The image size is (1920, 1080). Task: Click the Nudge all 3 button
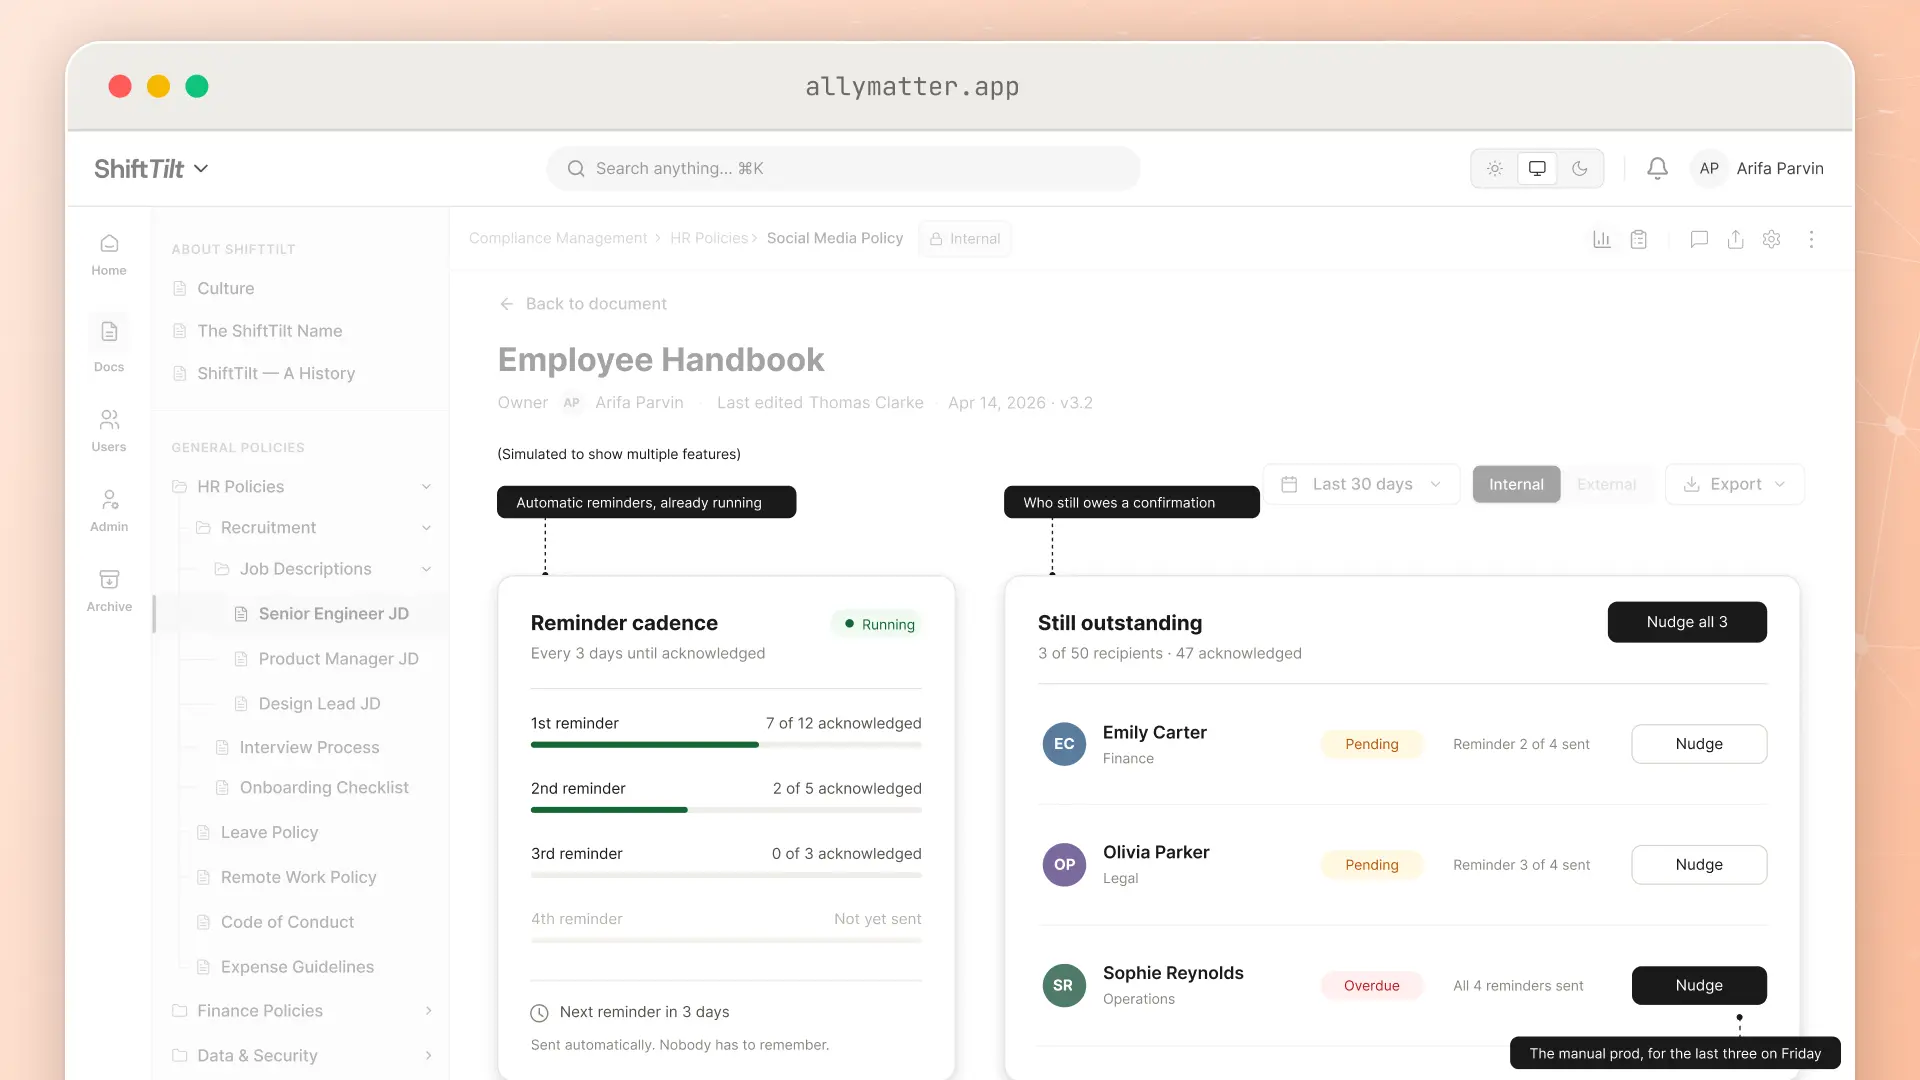(x=1687, y=622)
